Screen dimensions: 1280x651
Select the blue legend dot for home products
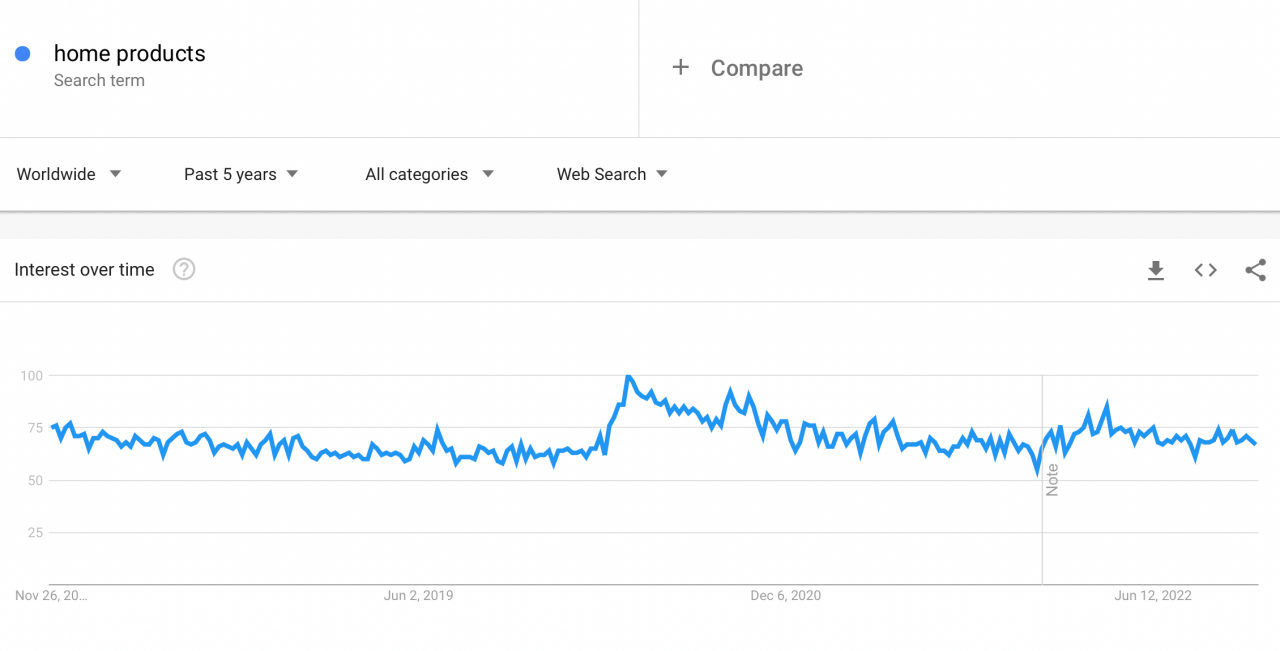coord(22,53)
